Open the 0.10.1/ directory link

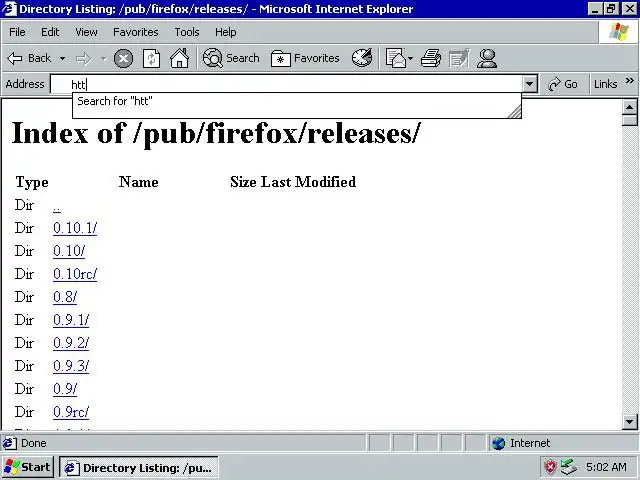[x=75, y=228]
